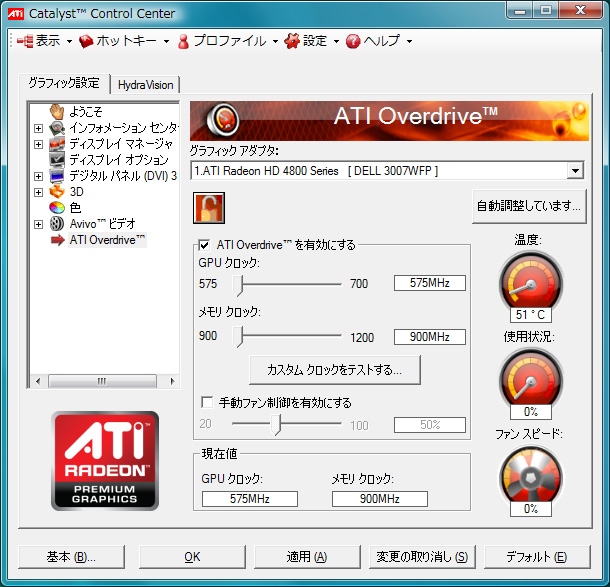
Task: Select the グラフィック設定 tab
Action: pos(64,83)
